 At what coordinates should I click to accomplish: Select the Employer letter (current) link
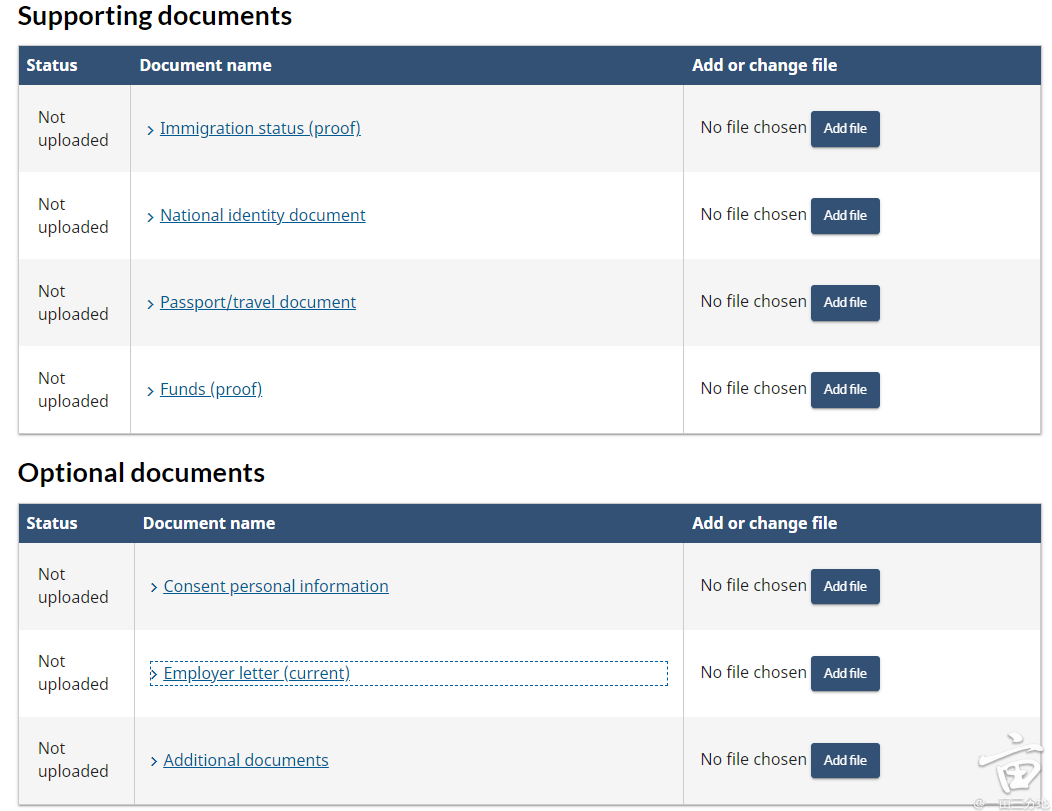click(257, 673)
